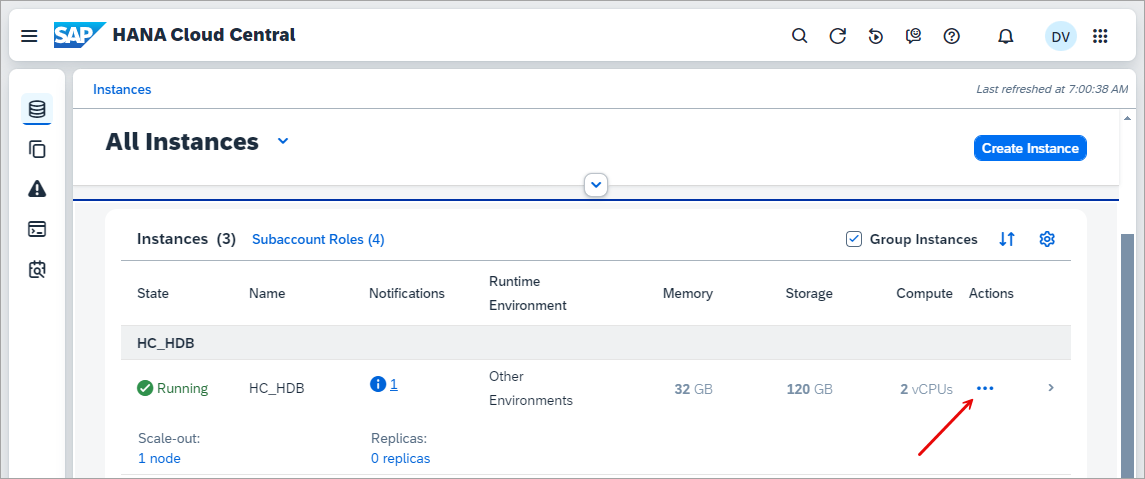Open table settings gear icon
This screenshot has width=1145, height=479.
[x=1047, y=239]
